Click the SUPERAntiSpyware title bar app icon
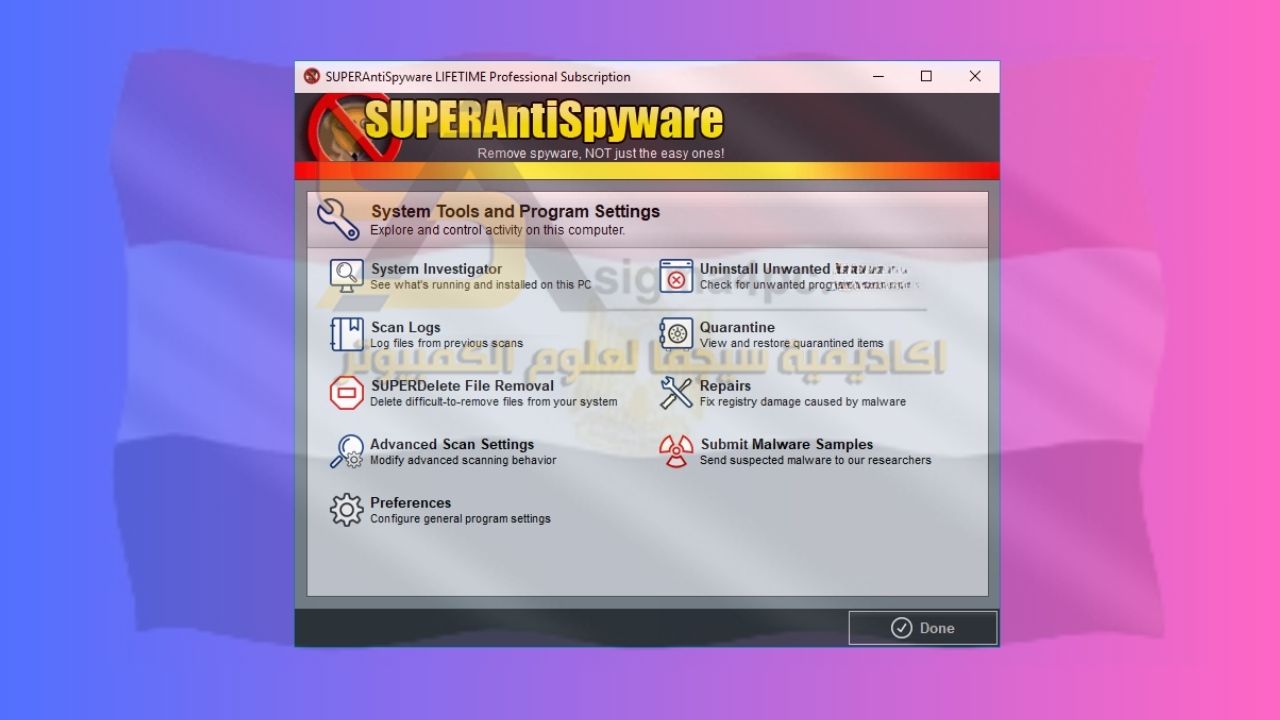The width and height of the screenshot is (1280, 720). [312, 77]
